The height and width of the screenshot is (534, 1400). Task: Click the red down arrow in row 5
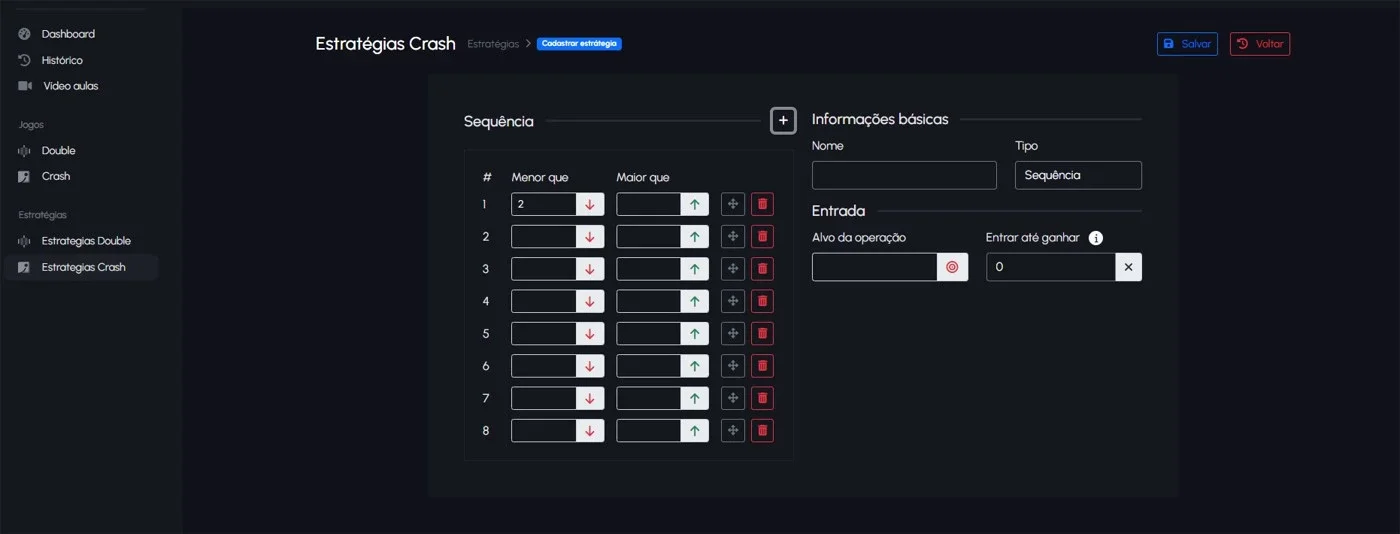(590, 334)
